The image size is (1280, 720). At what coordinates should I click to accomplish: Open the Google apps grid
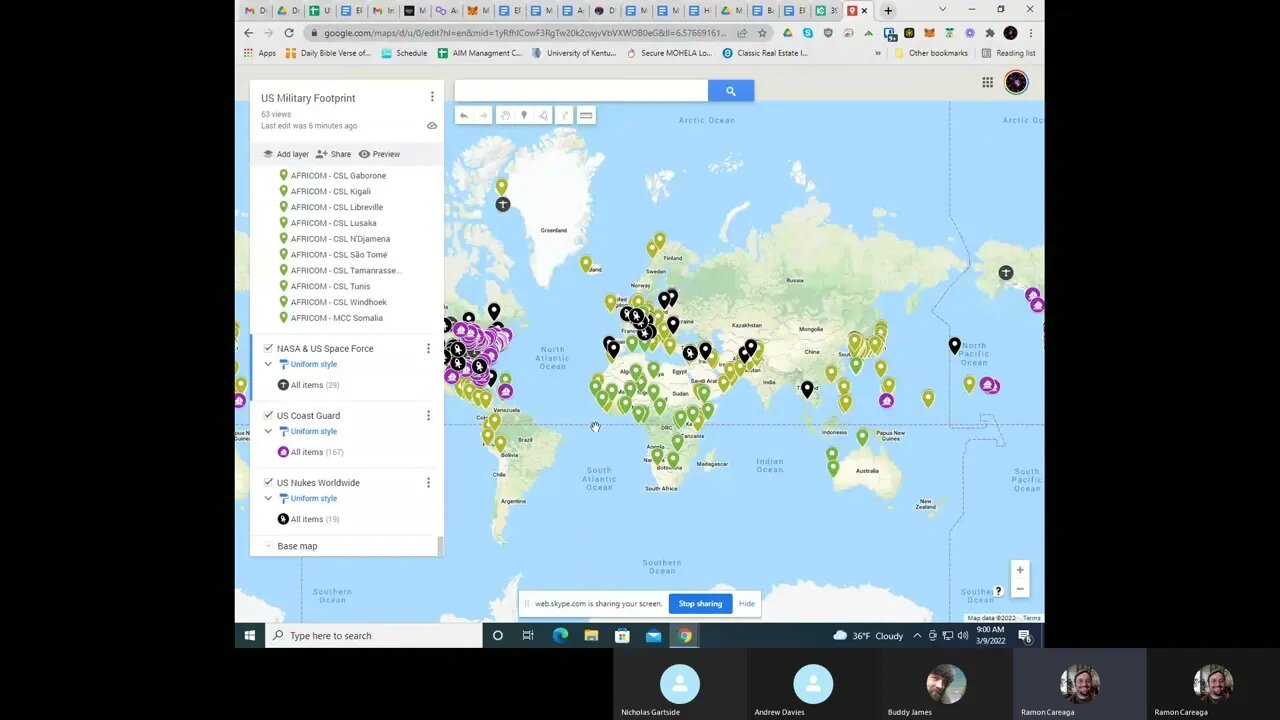(x=987, y=83)
